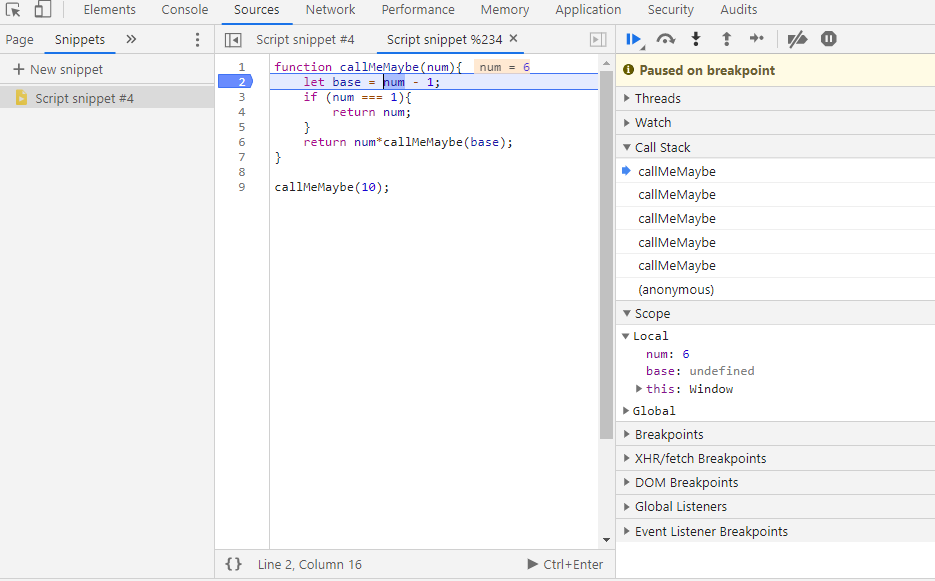The image size is (935, 581).
Task: Create a New snippet
Action: [x=58, y=70]
